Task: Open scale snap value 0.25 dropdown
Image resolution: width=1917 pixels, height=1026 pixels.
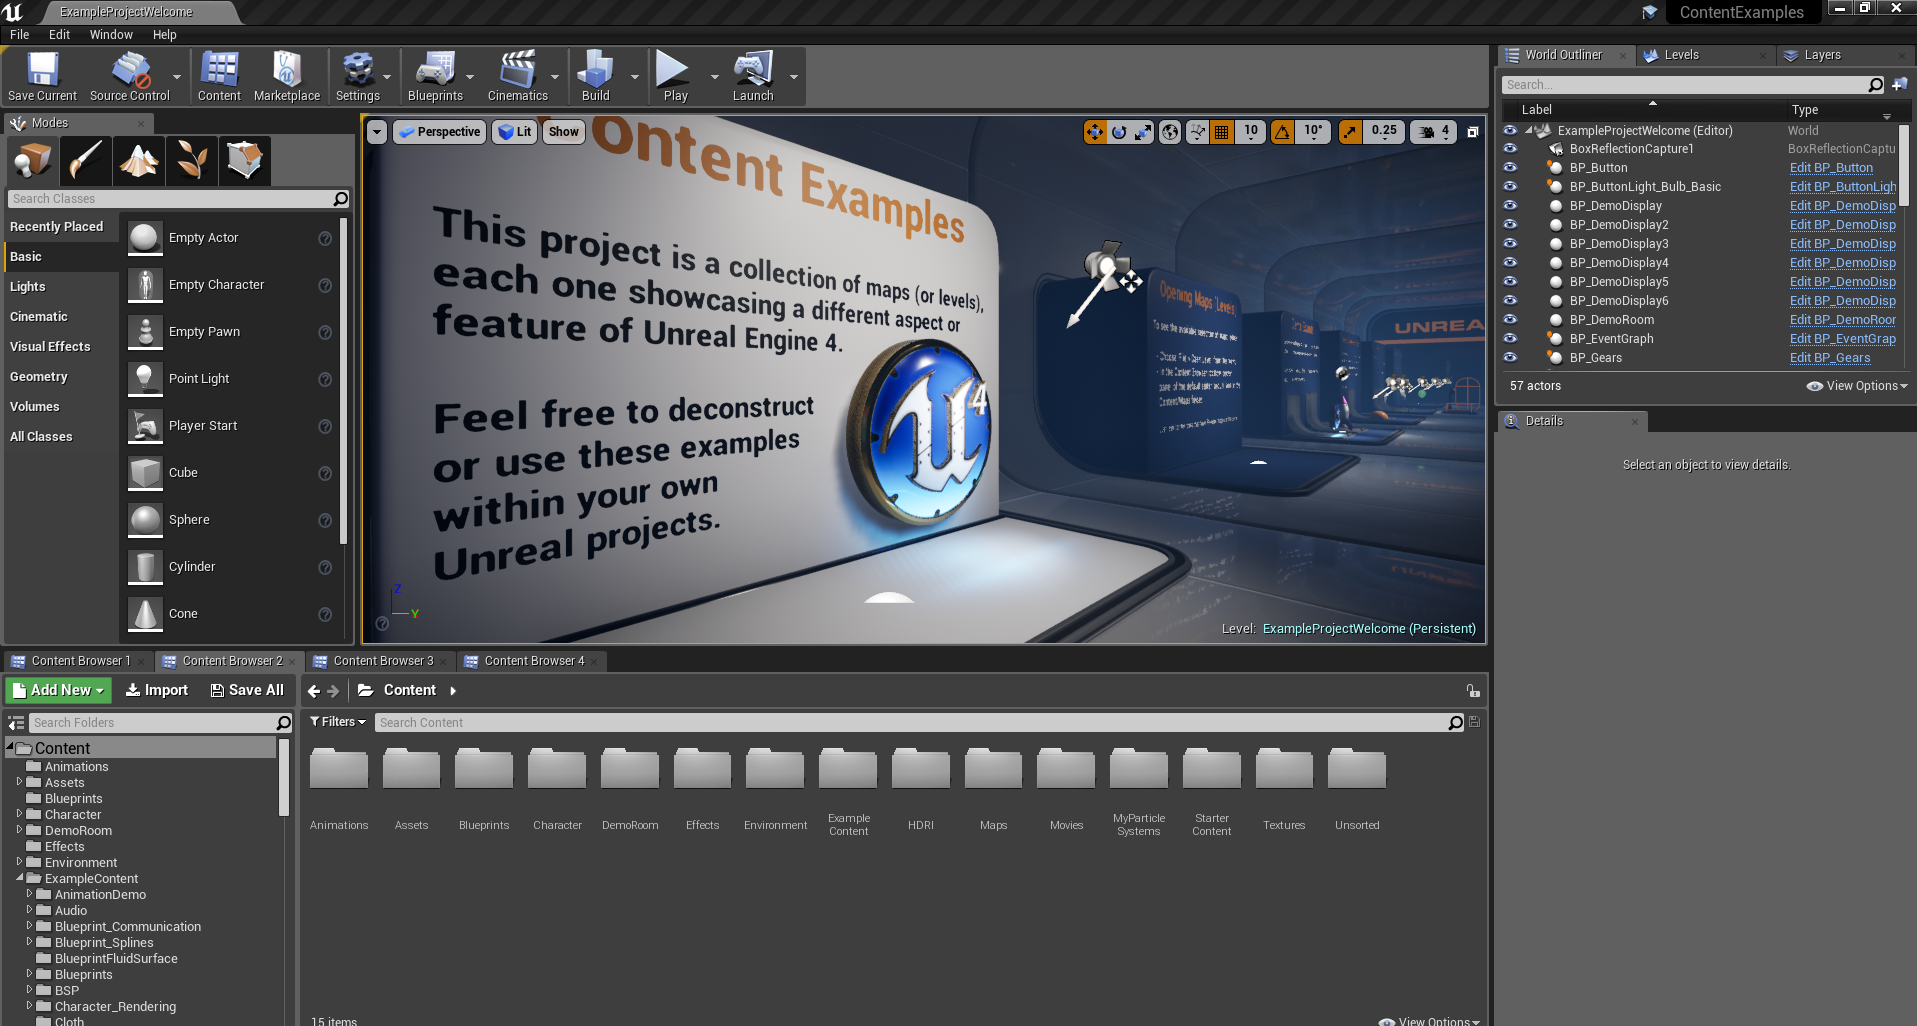Action: pos(1384,132)
